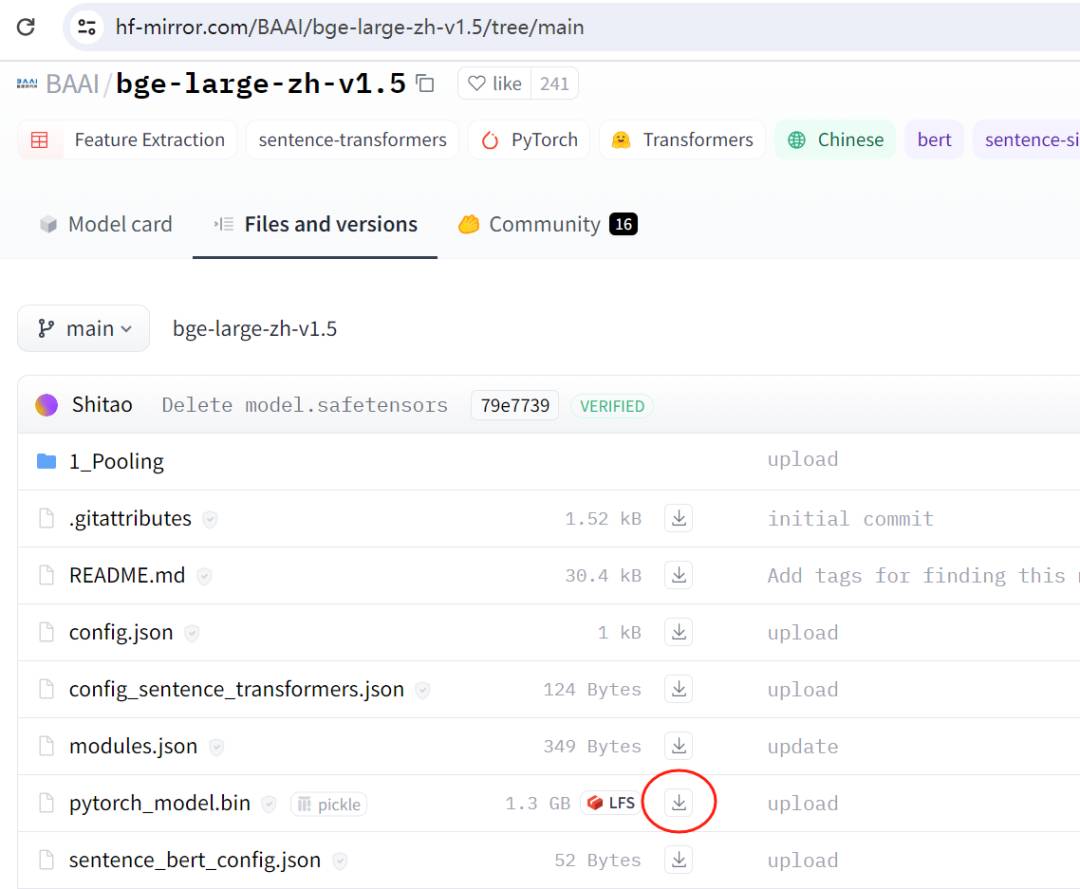The image size is (1080, 889).
Task: Open config_sentence_transformers.json file
Action: (236, 689)
